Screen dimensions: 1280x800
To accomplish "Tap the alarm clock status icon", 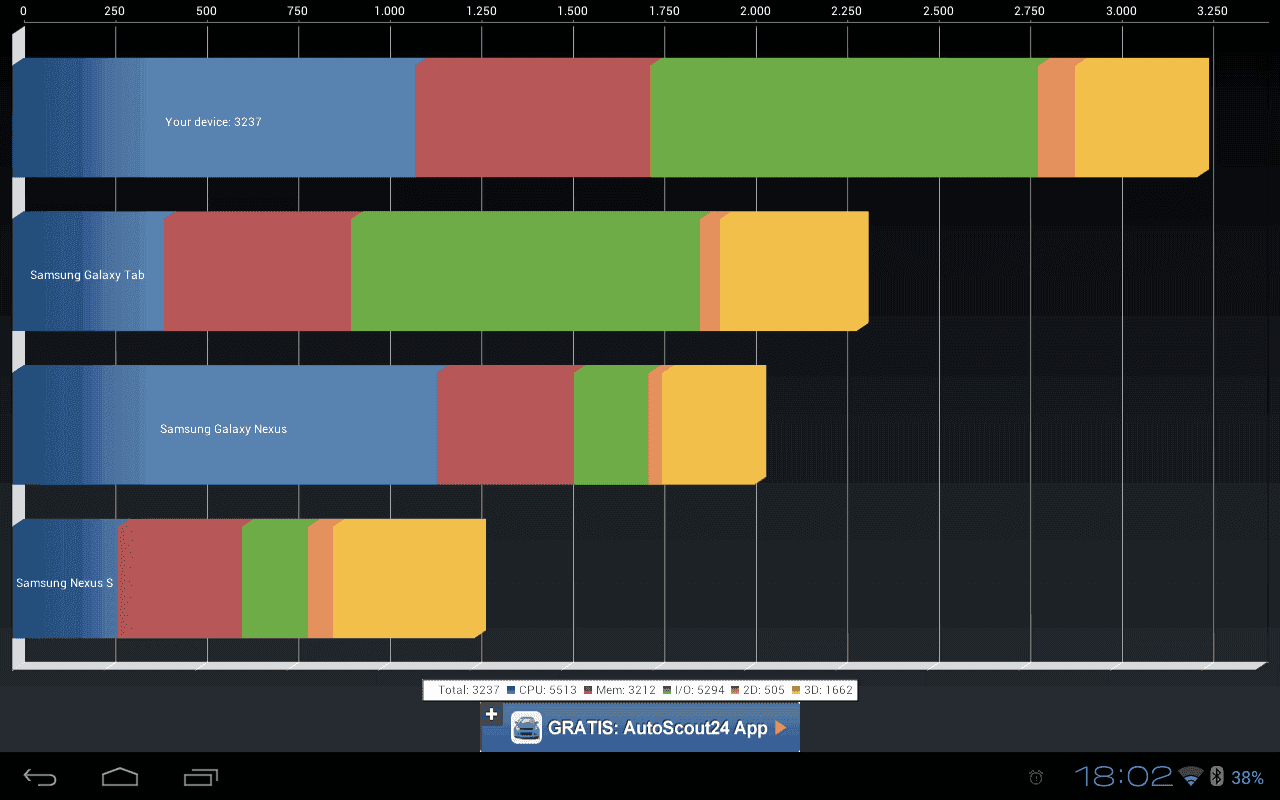I will [x=1036, y=777].
